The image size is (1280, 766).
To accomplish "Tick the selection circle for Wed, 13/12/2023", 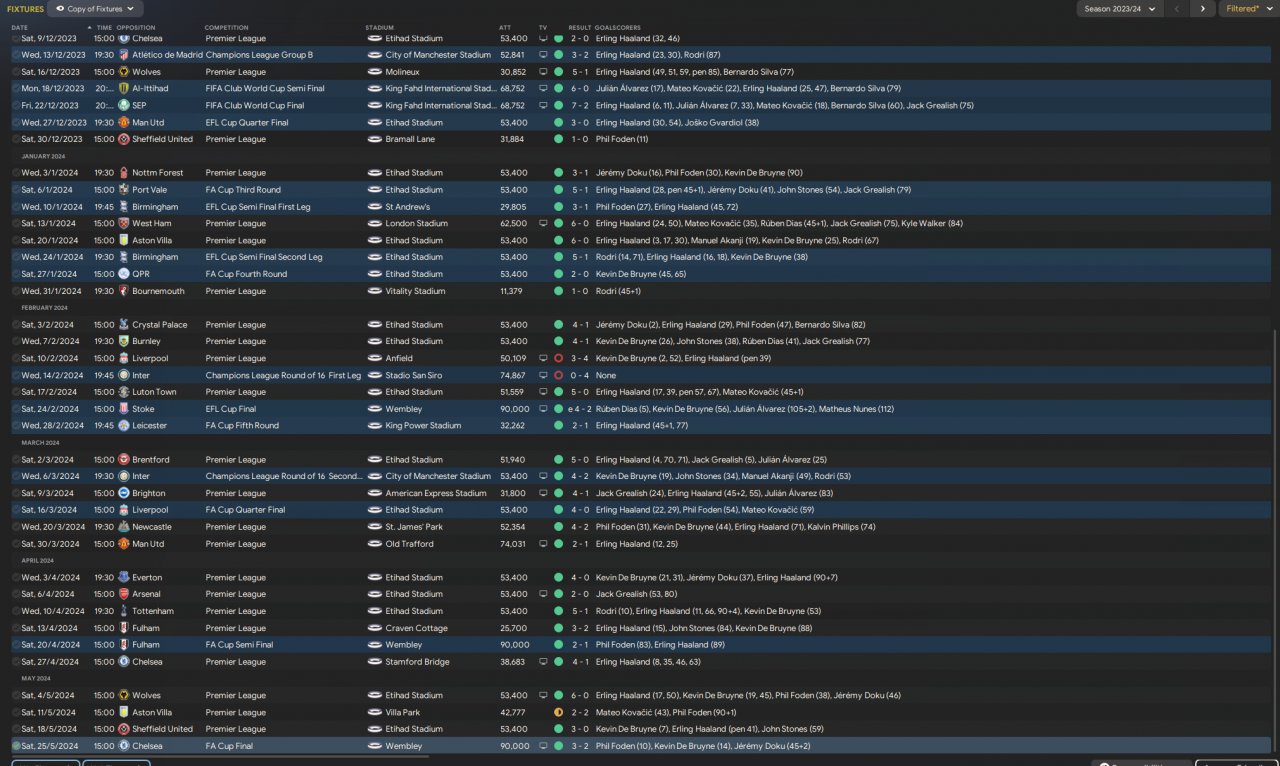I will pos(16,55).
